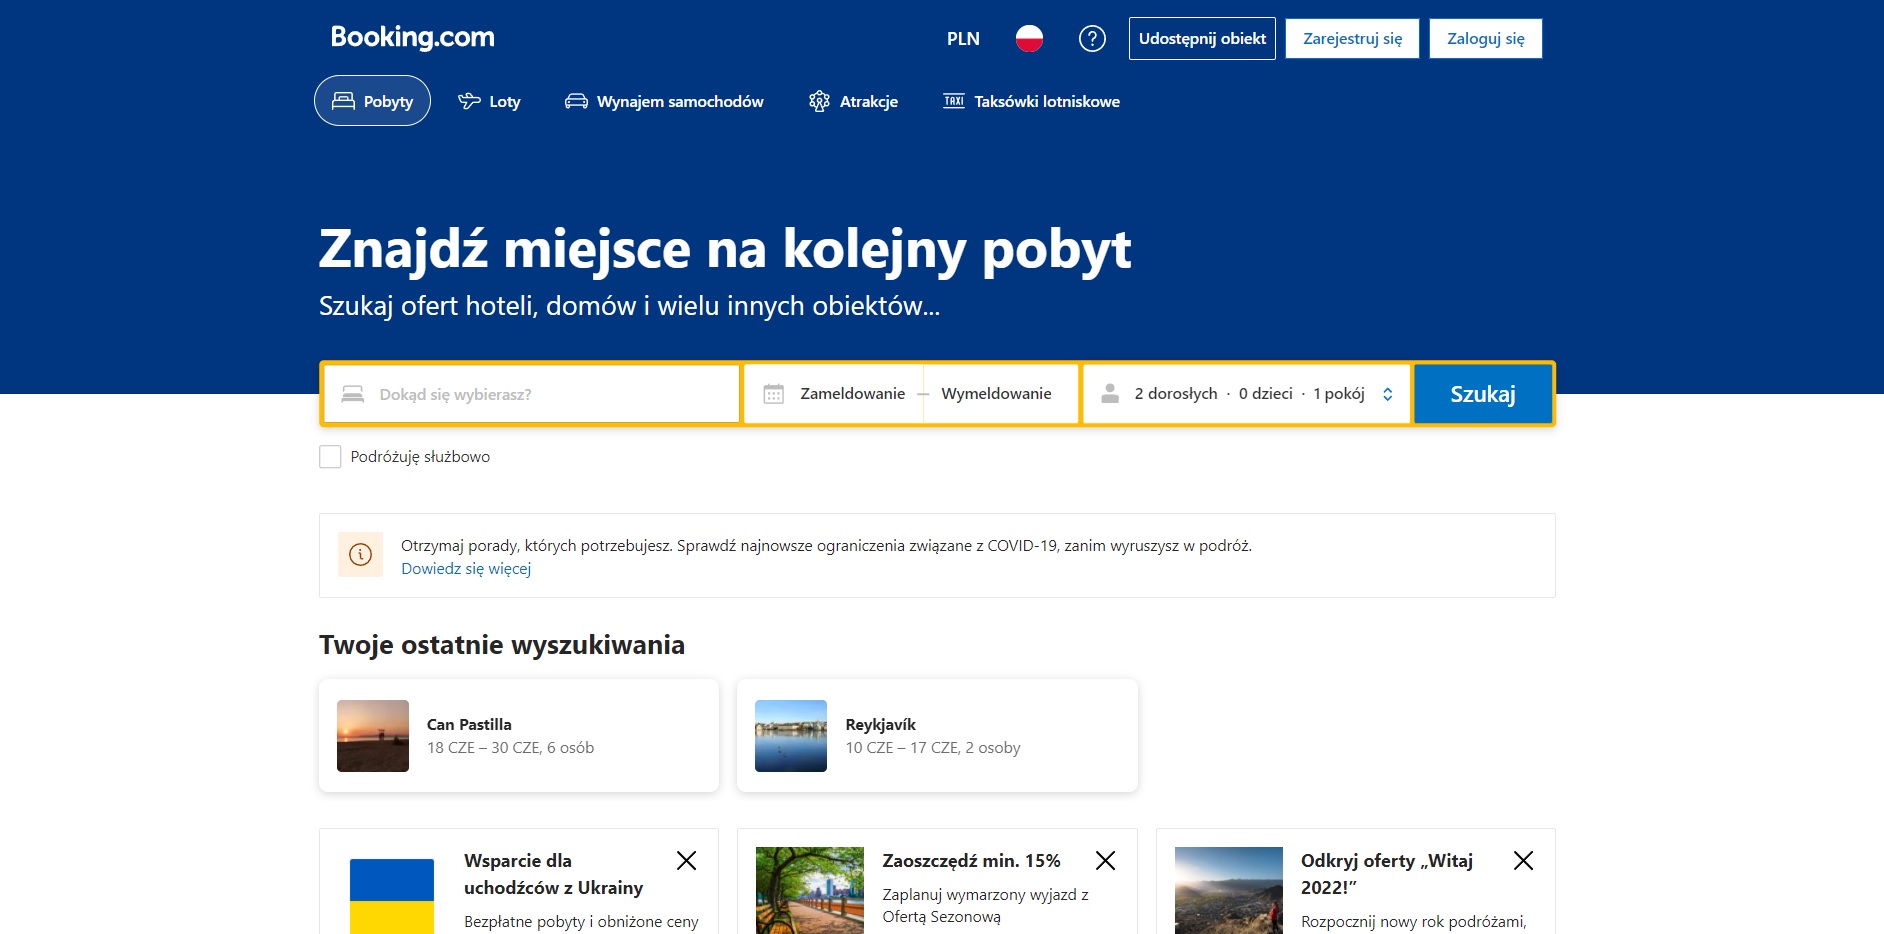This screenshot has height=934, width=1884.
Task: Open language selector with Polish flag
Action: pyautogui.click(x=1029, y=39)
